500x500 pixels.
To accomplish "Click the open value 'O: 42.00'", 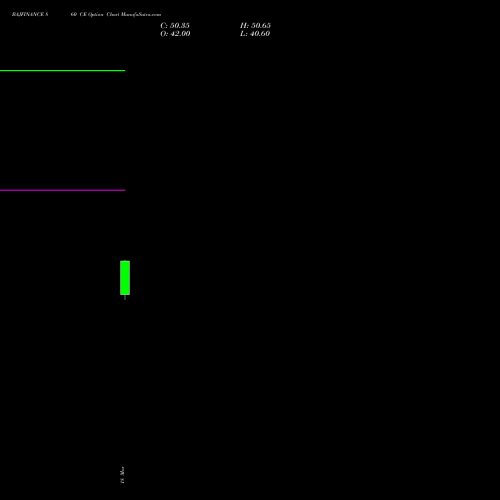I will tap(175, 34).
